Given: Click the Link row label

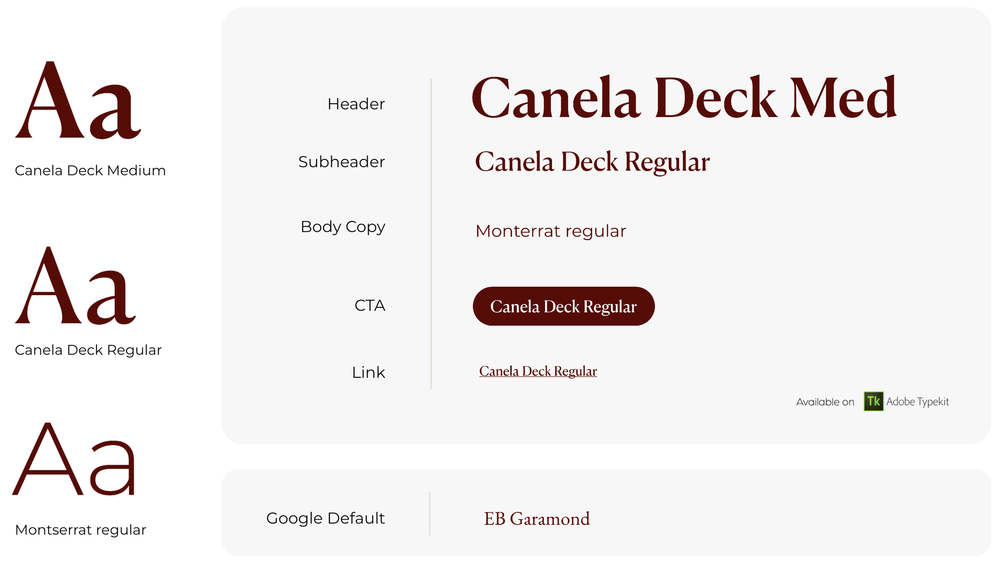Looking at the screenshot, I should click(x=368, y=372).
